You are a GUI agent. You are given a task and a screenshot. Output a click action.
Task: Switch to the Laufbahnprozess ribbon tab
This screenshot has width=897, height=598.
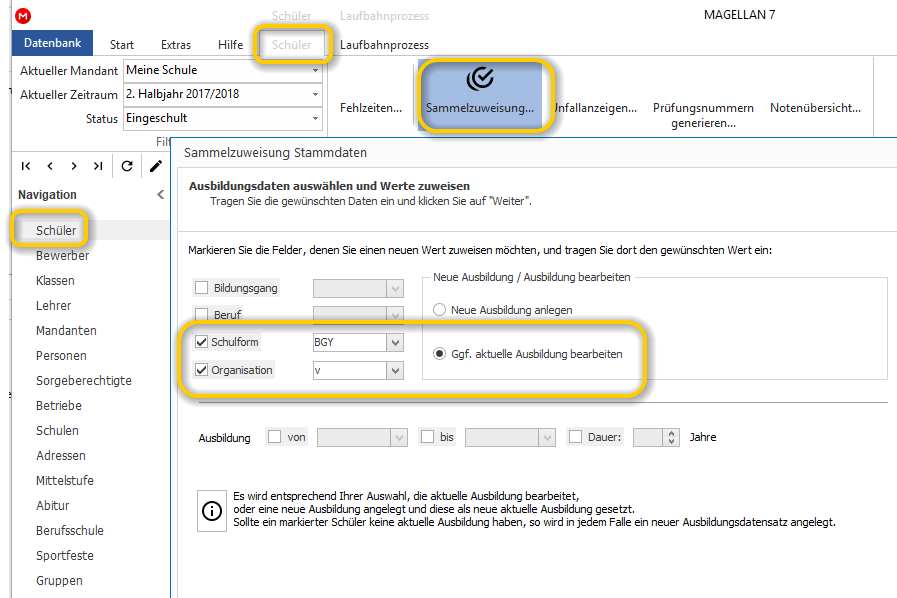384,45
